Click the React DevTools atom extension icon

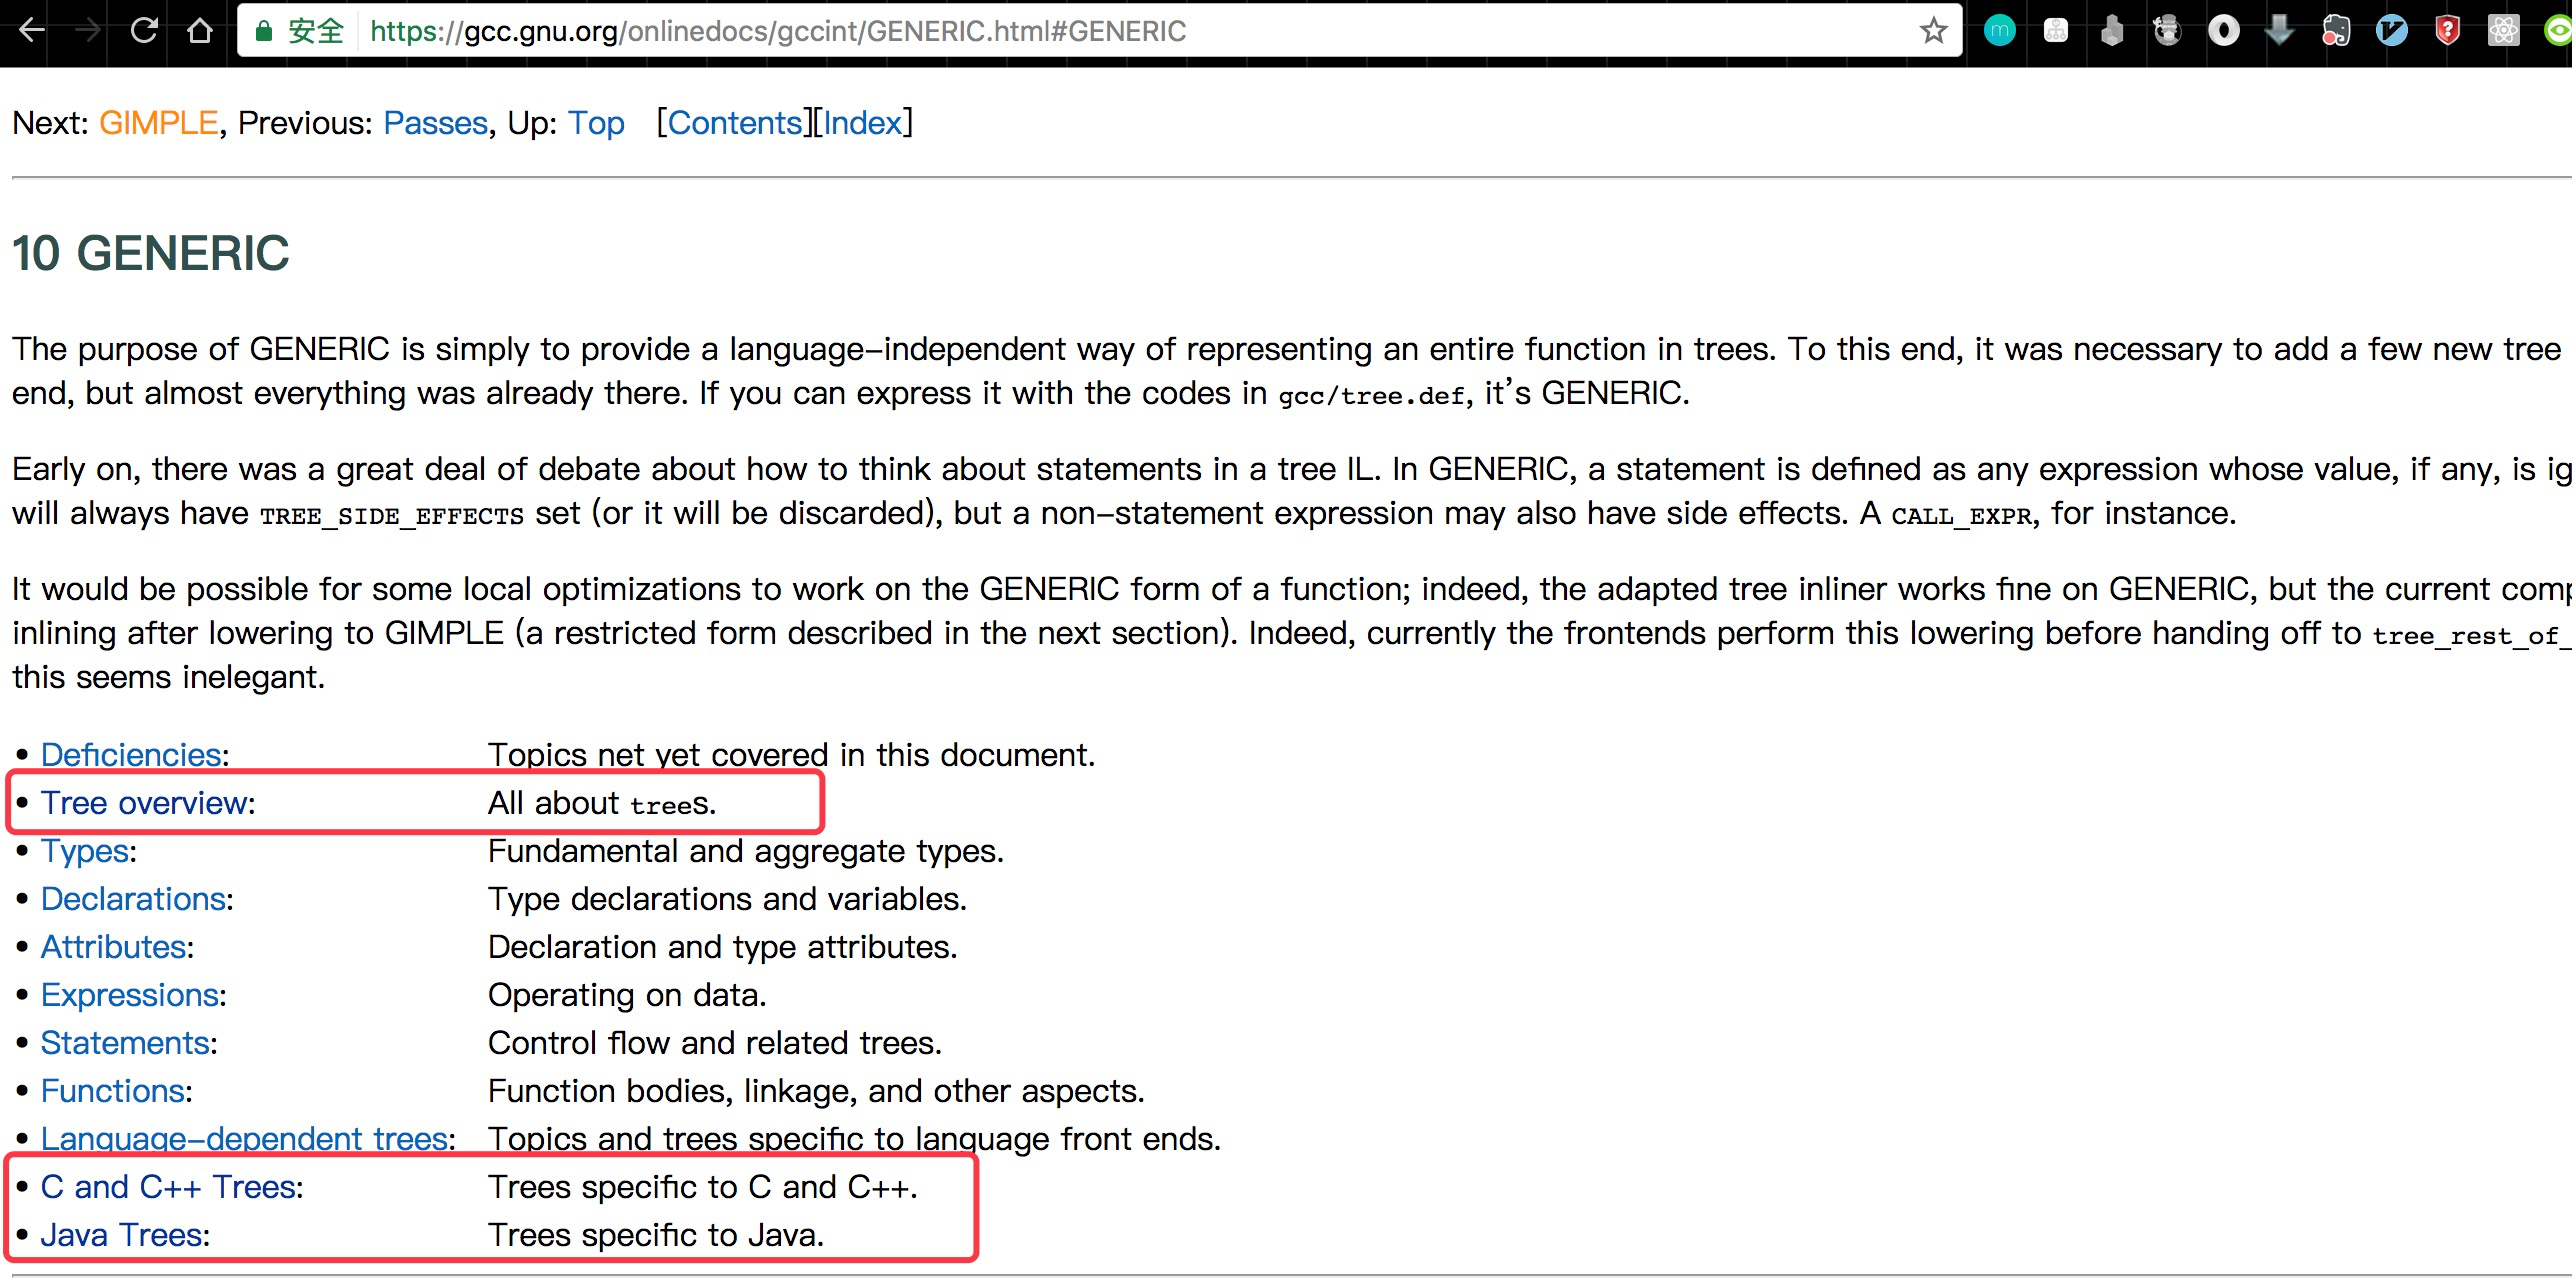pos(2503,31)
